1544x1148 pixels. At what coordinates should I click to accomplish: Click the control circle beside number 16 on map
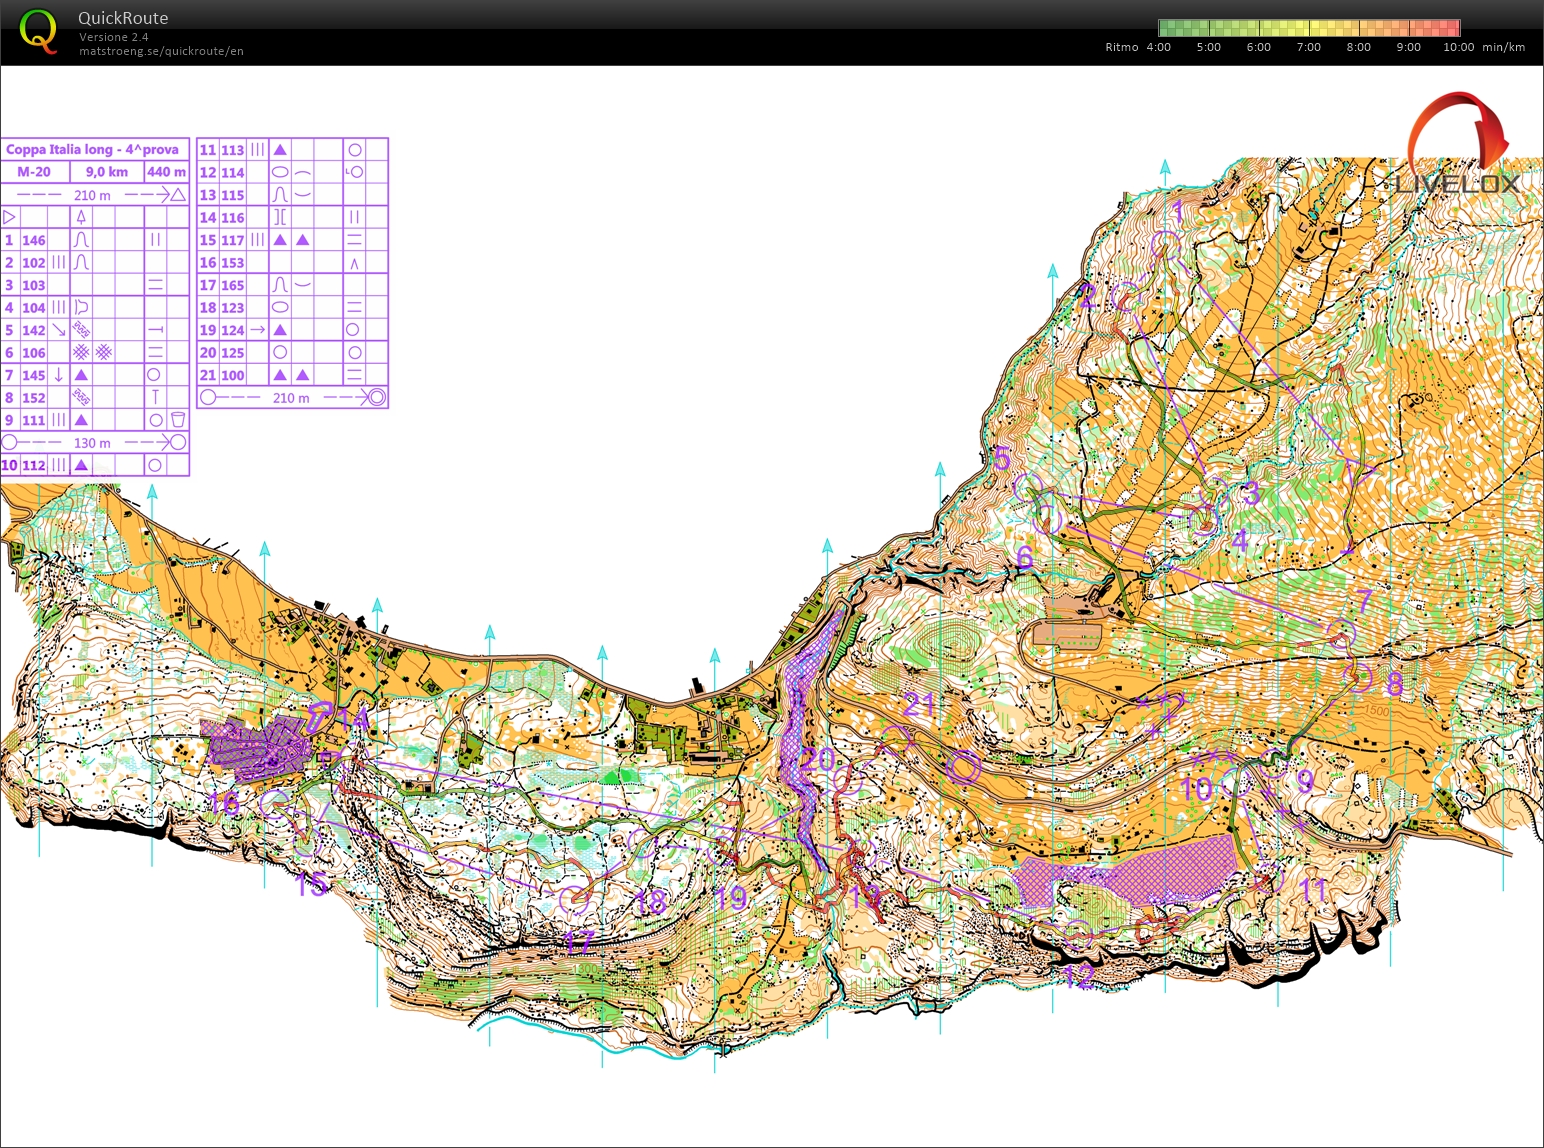pos(274,803)
